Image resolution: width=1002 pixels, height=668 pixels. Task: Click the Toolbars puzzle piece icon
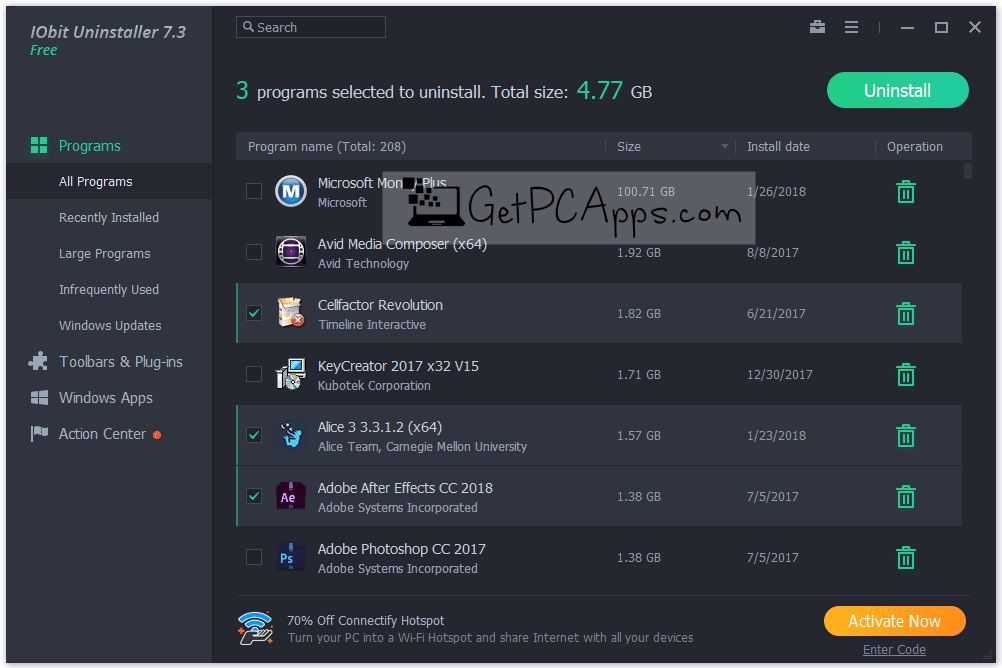[x=38, y=361]
